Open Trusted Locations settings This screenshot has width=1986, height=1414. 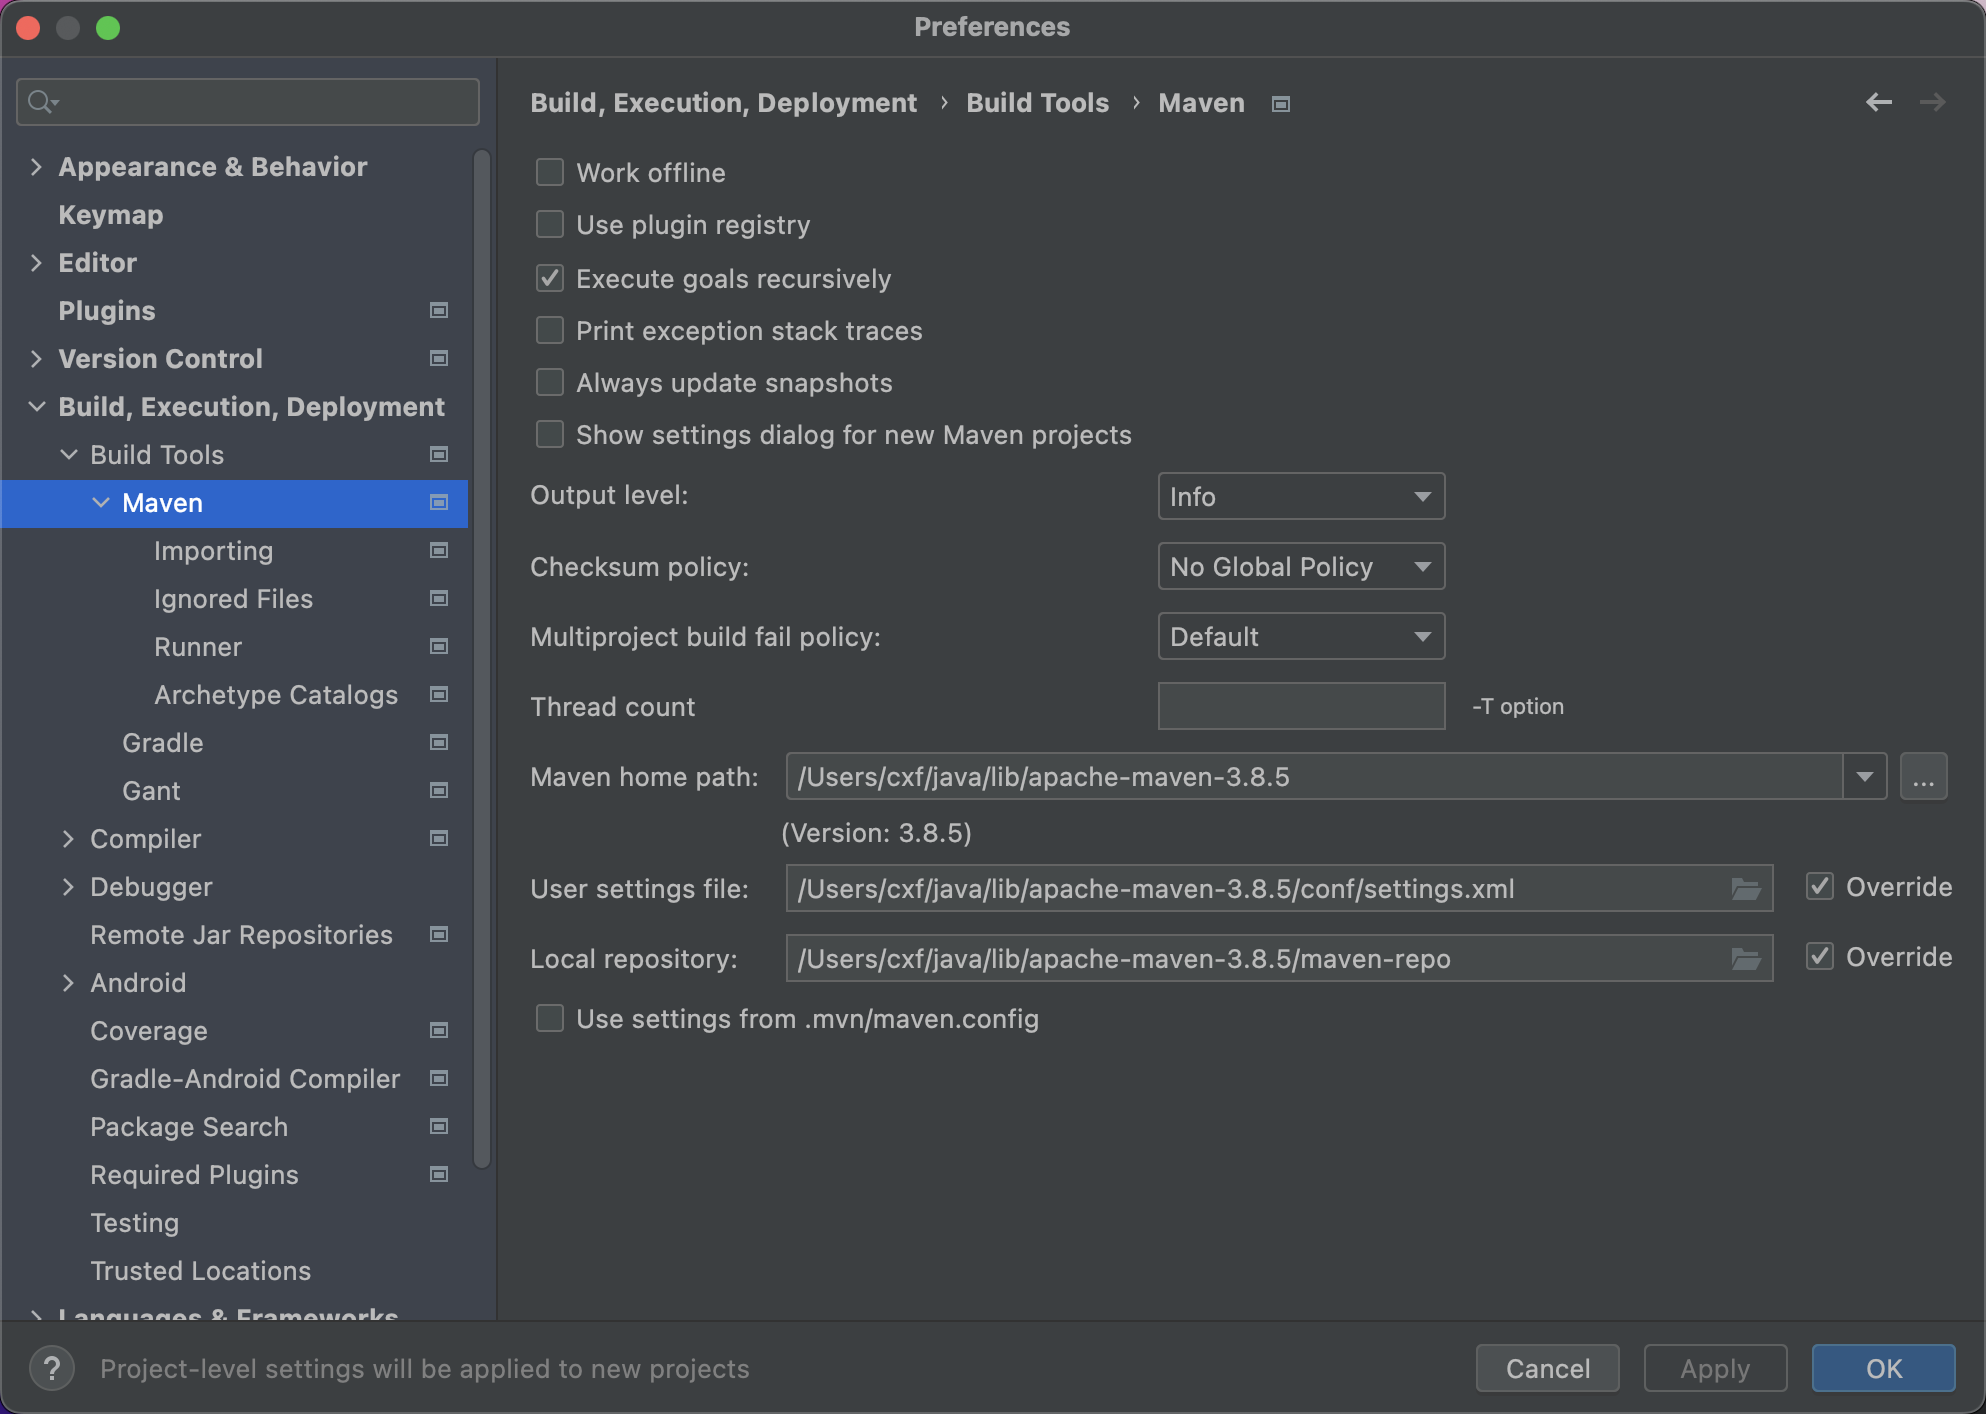tap(200, 1270)
